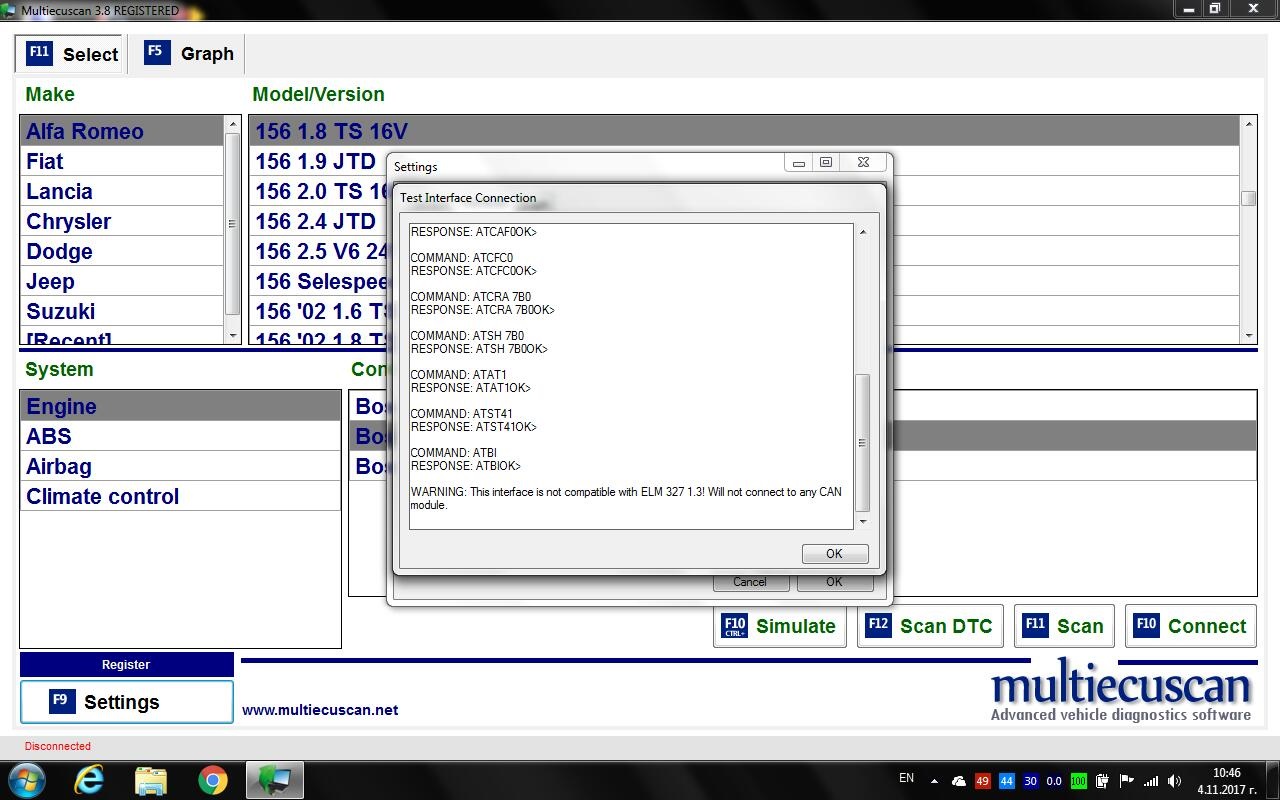Show hidden tray icons arrow

[934, 781]
